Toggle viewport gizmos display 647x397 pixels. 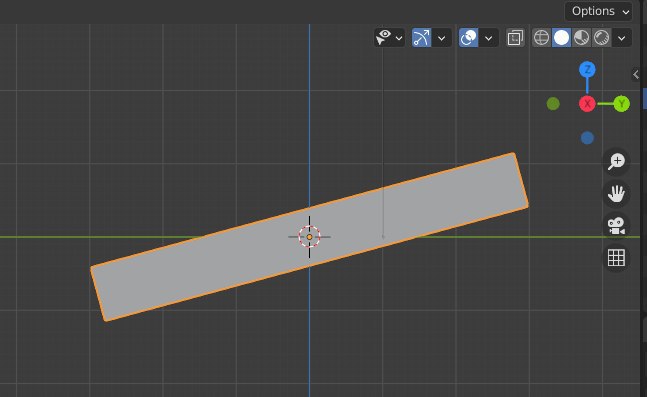(x=421, y=38)
